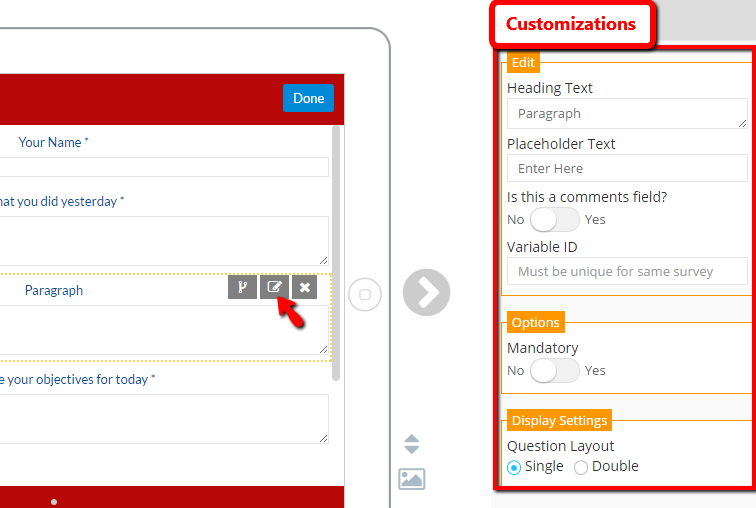Click the objectives for today text area
The height and width of the screenshot is (508, 756).
point(164,419)
